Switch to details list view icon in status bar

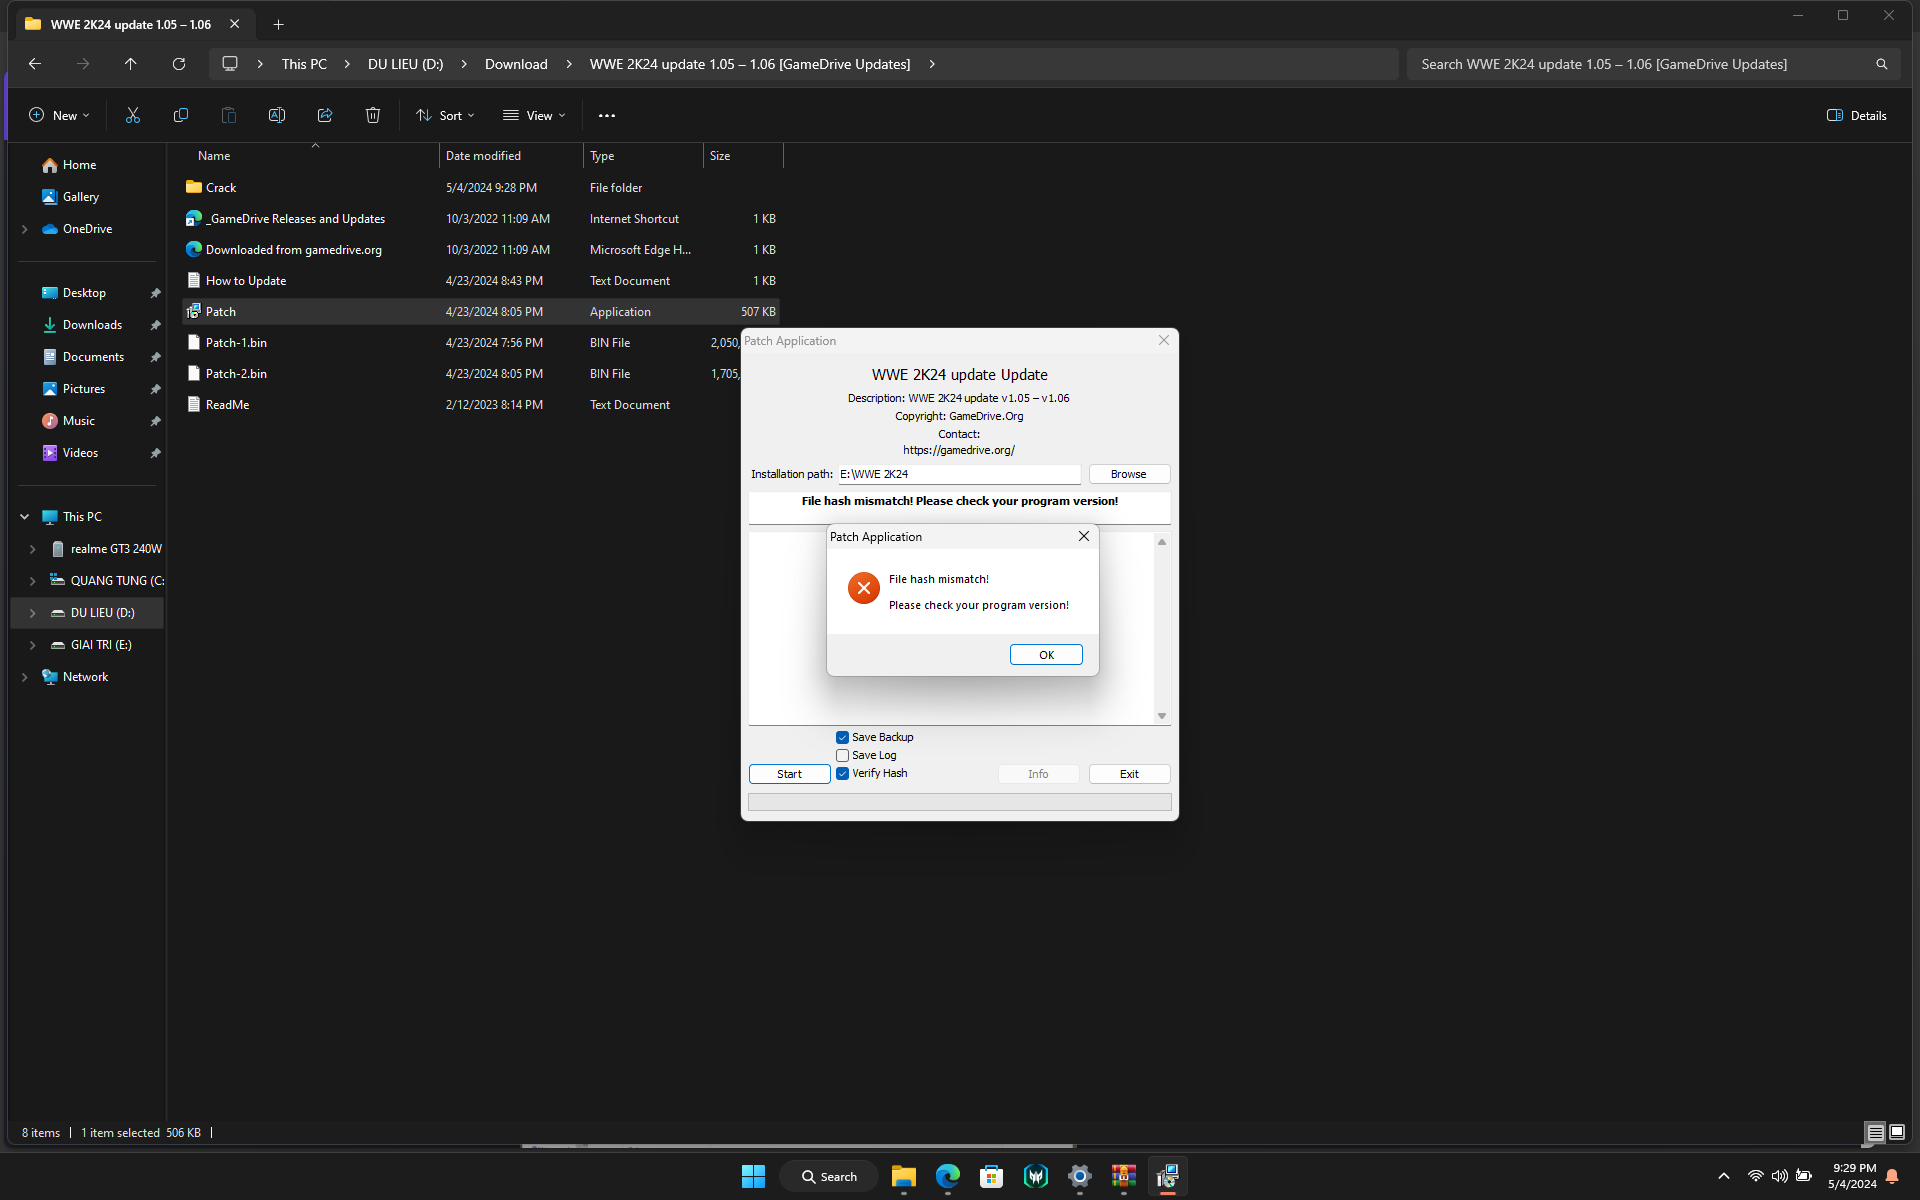point(1875,1132)
